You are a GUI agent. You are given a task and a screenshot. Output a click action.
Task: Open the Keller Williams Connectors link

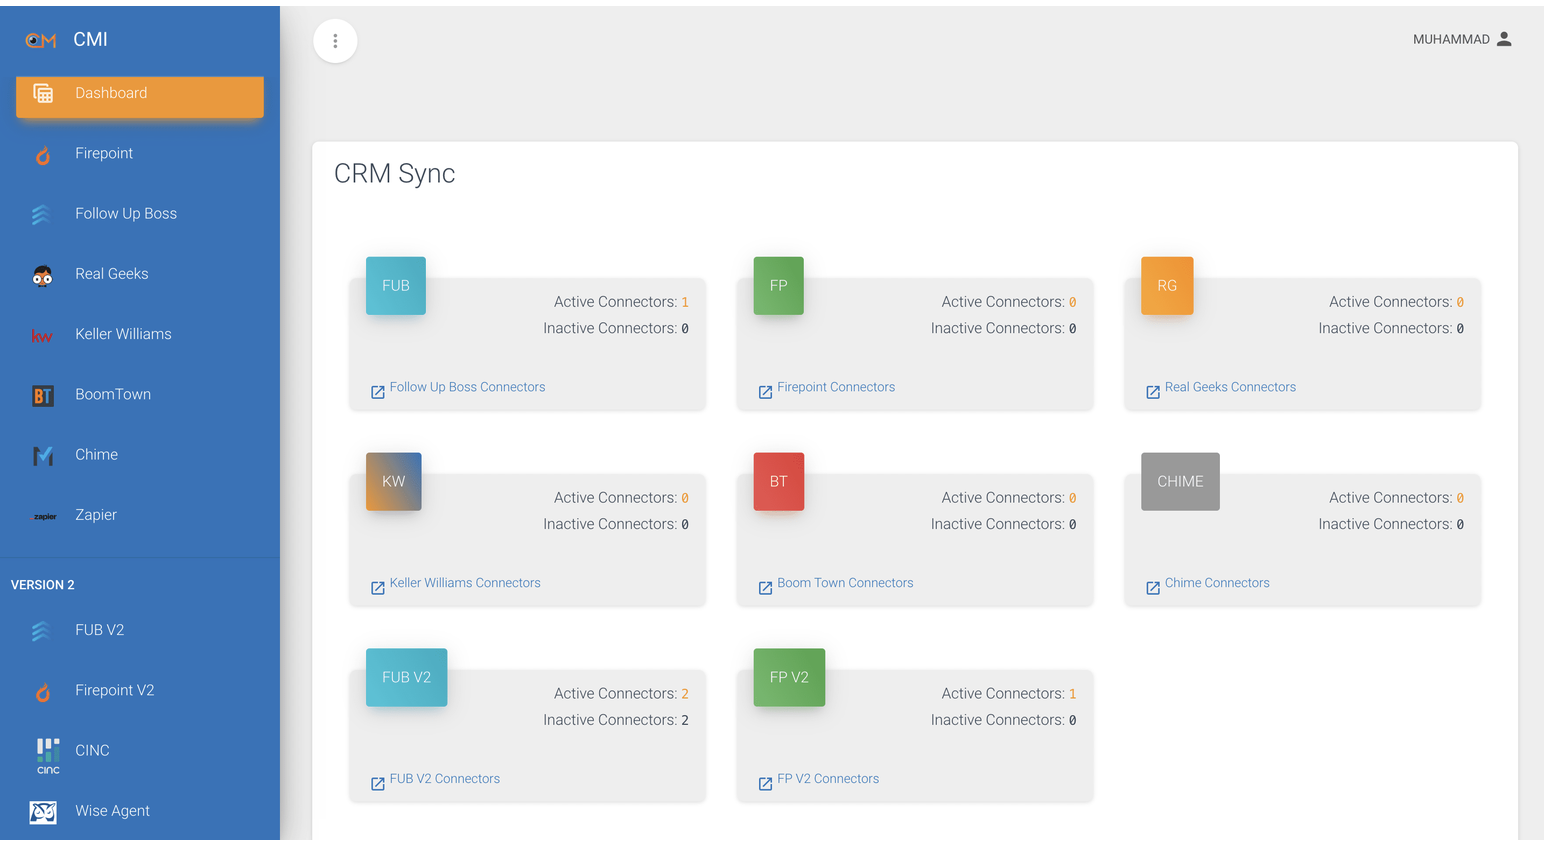pyautogui.click(x=465, y=583)
